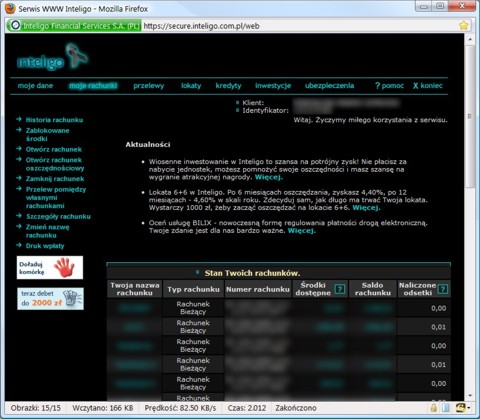Click Prędkość: 82.50 KB/s in status bar

pos(180,408)
